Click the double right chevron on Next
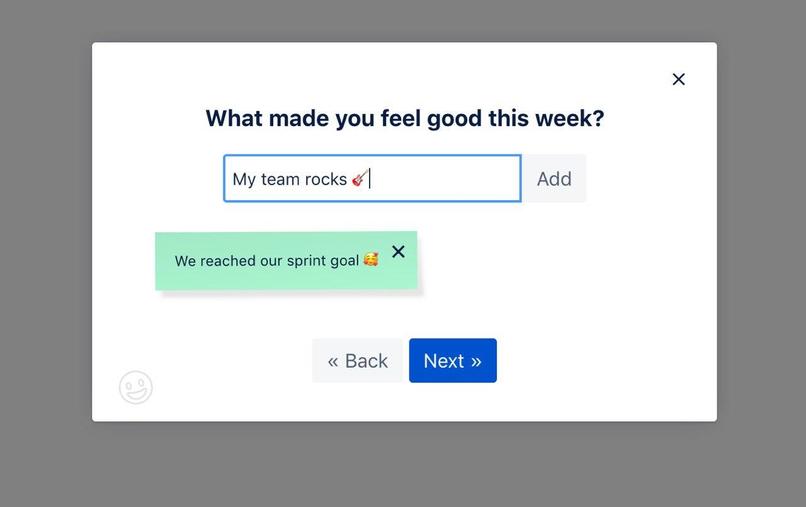This screenshot has width=806, height=507. [x=476, y=361]
